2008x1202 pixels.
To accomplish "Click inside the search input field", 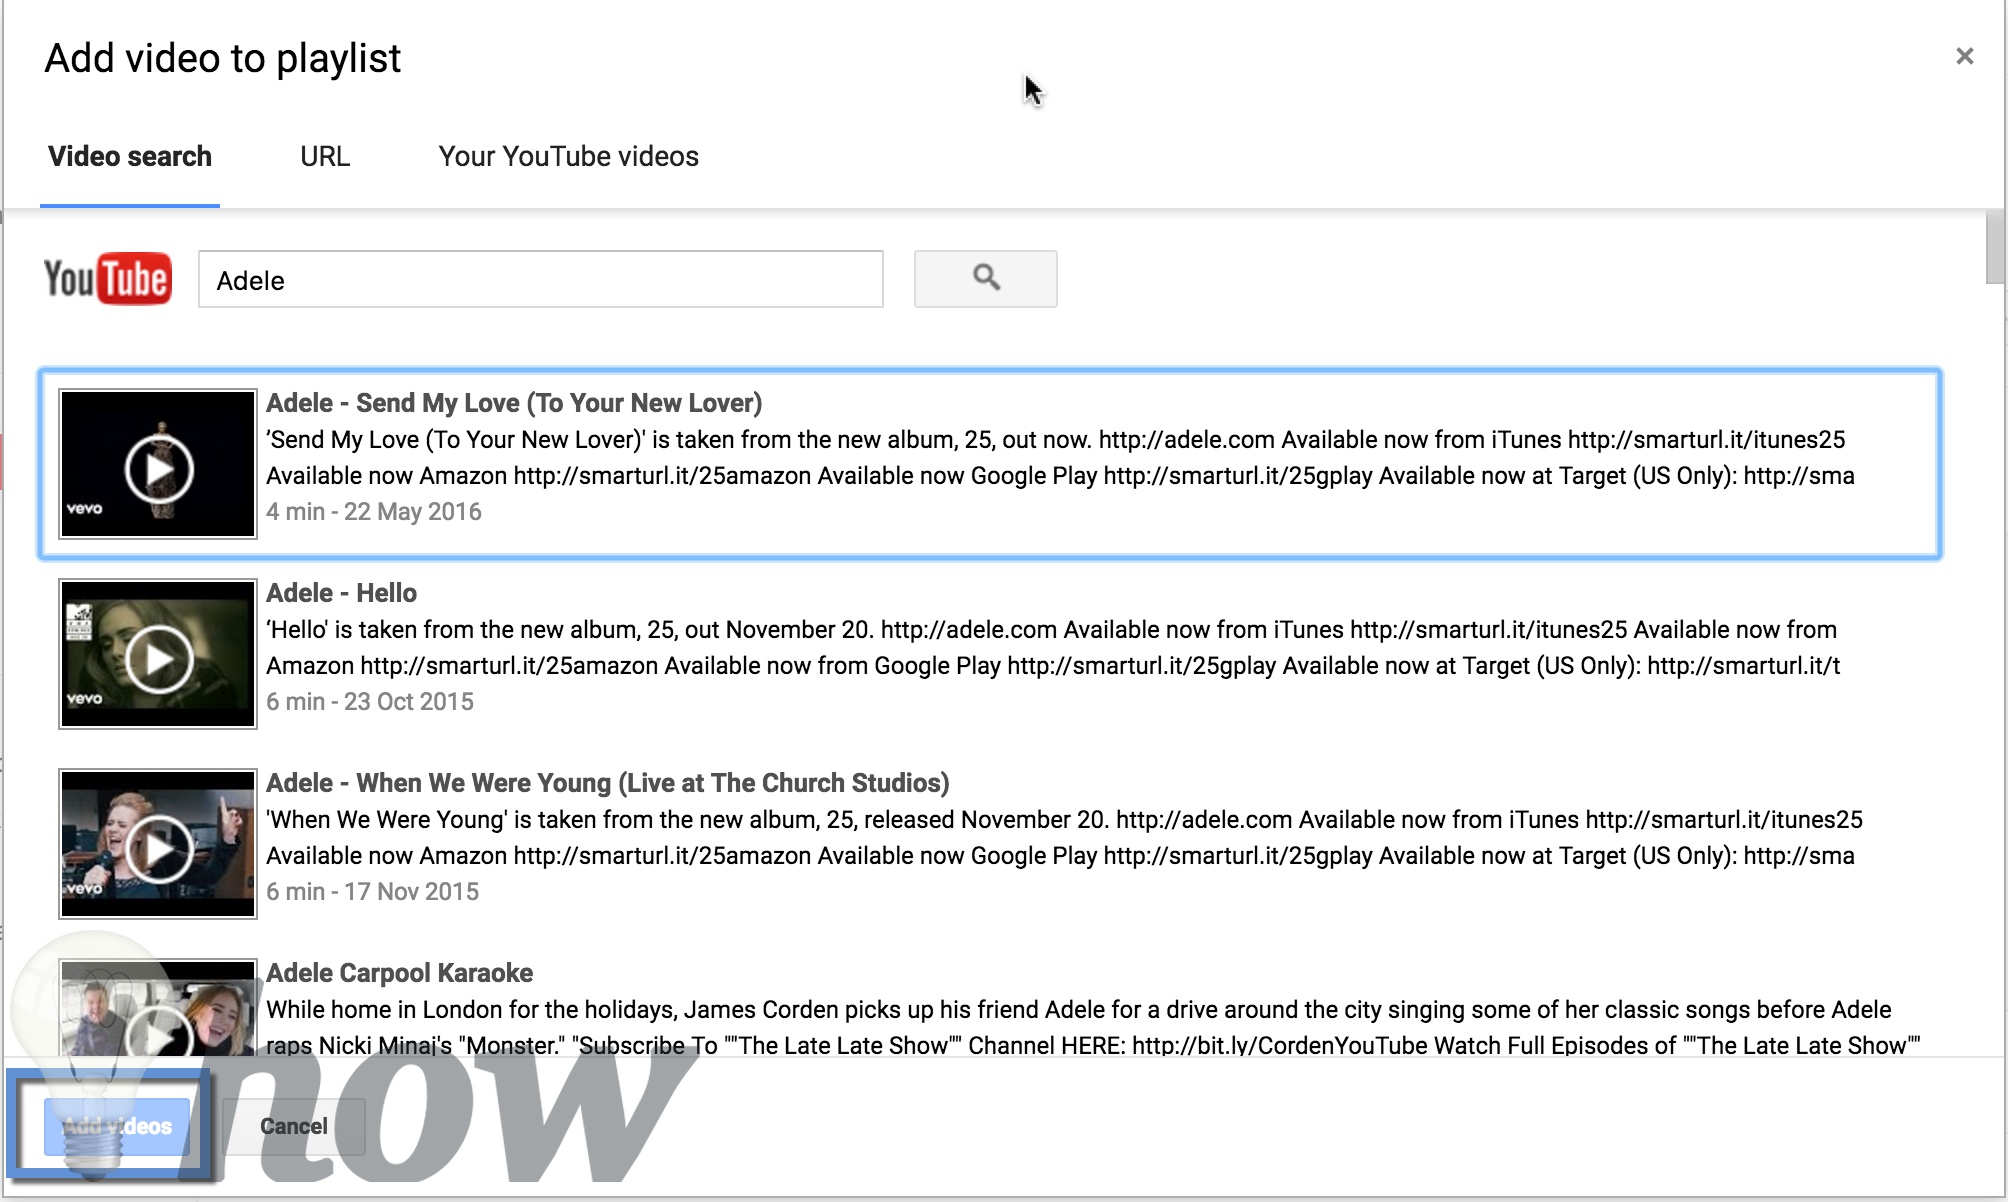I will point(541,278).
